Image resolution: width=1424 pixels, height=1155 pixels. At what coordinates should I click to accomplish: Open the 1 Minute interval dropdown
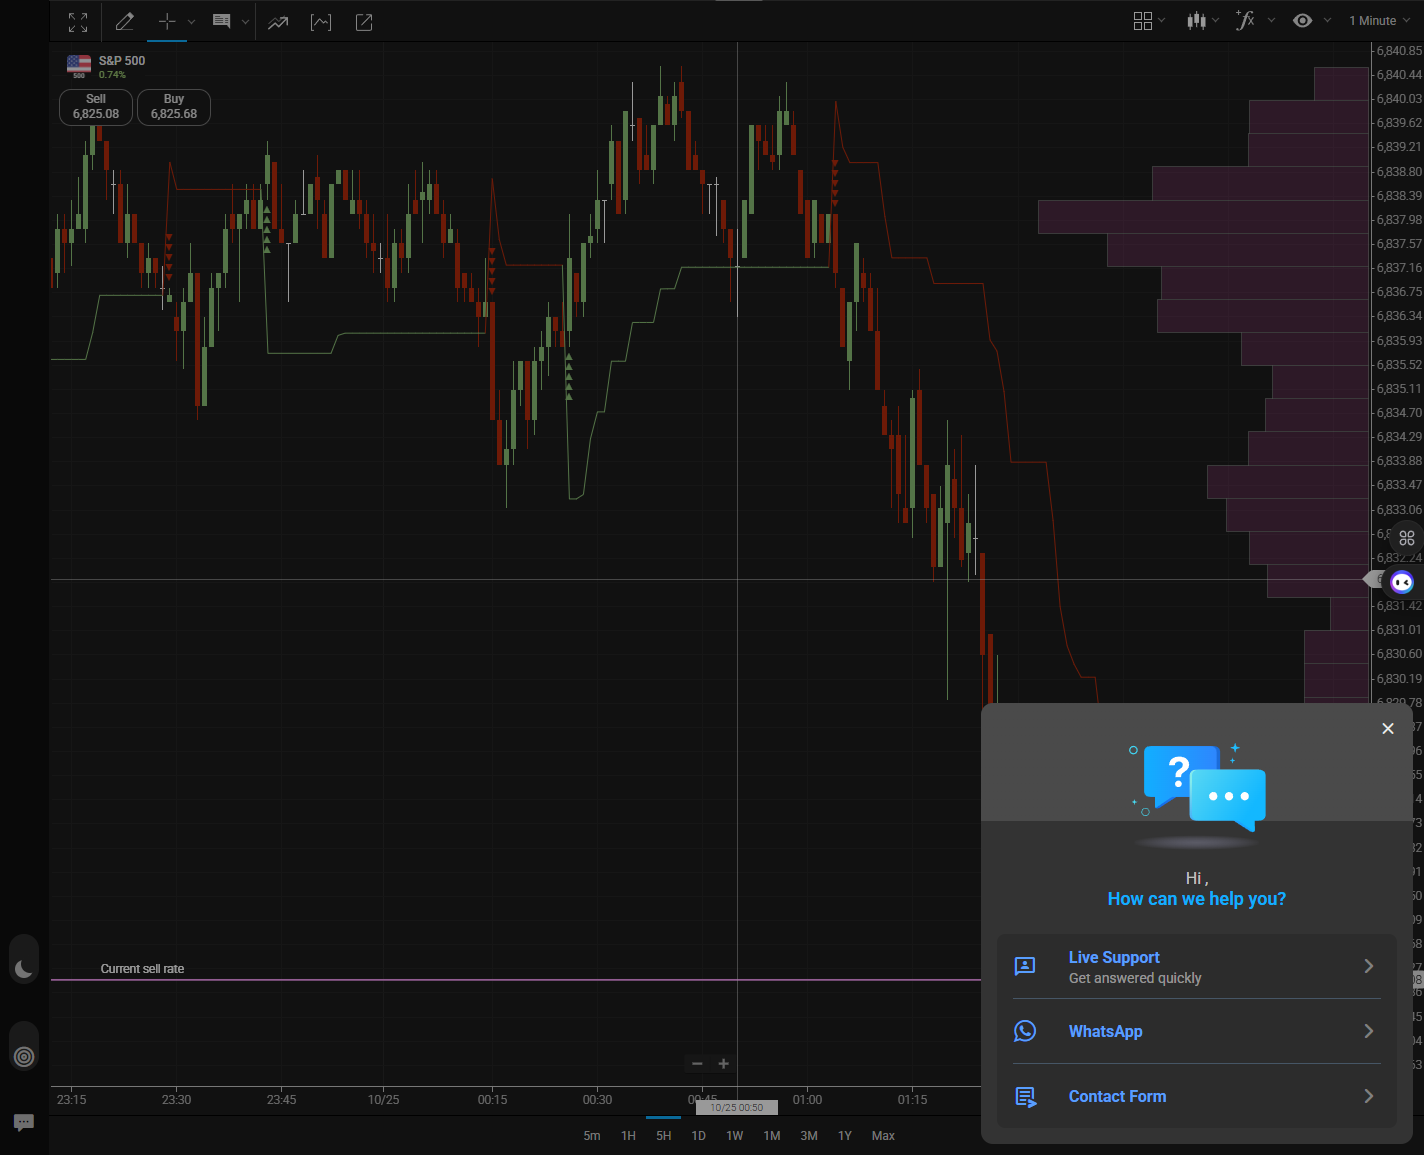tap(1379, 20)
